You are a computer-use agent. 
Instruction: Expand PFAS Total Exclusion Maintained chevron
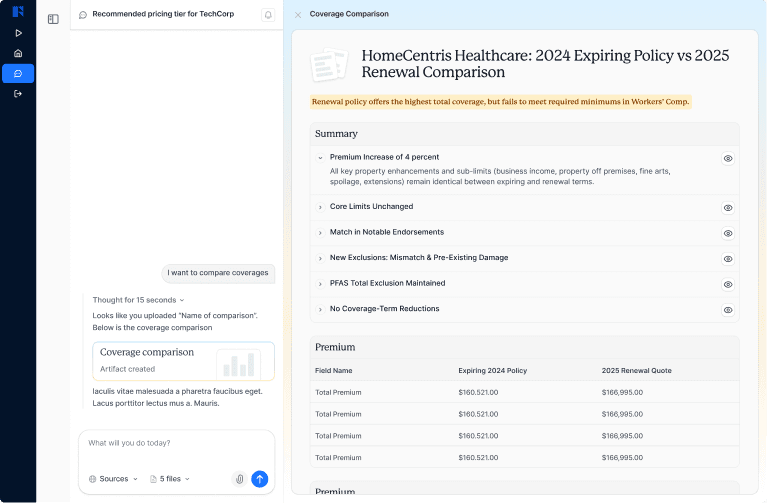point(320,284)
